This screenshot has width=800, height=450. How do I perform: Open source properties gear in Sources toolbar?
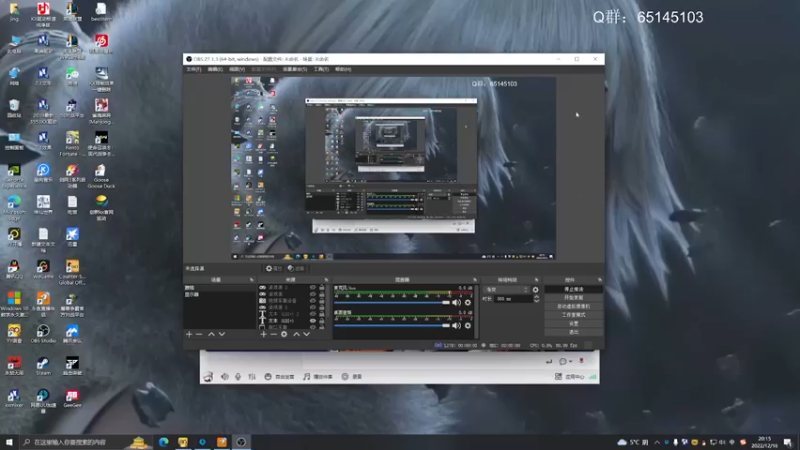284,334
